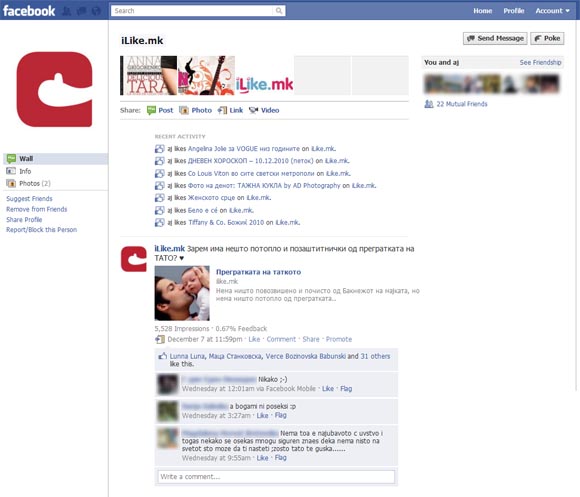580x497 pixels.
Task: Open Прегратката на таткото article title
Action: [258, 272]
